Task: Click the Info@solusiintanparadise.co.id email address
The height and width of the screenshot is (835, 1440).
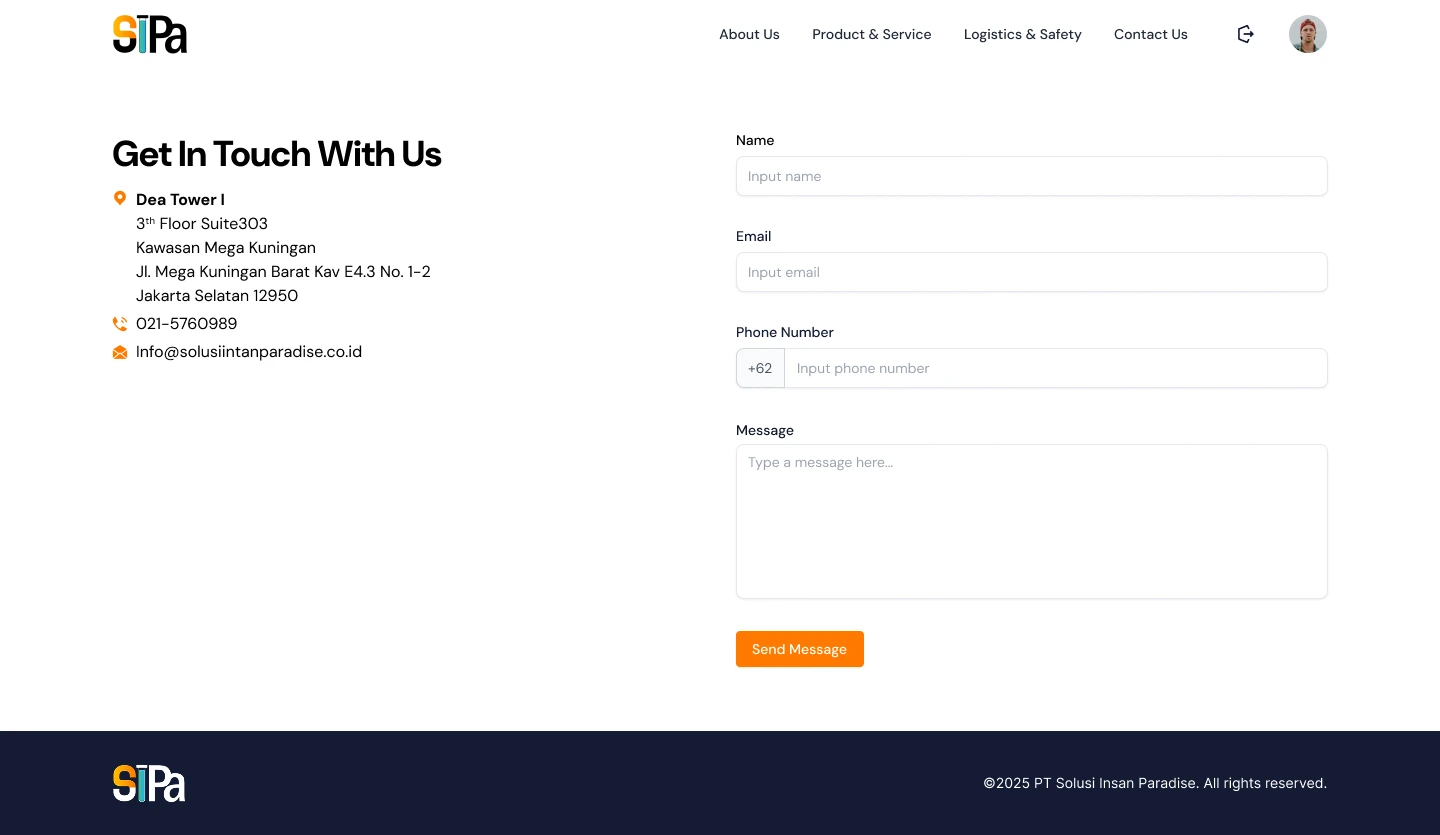Action: click(x=249, y=352)
